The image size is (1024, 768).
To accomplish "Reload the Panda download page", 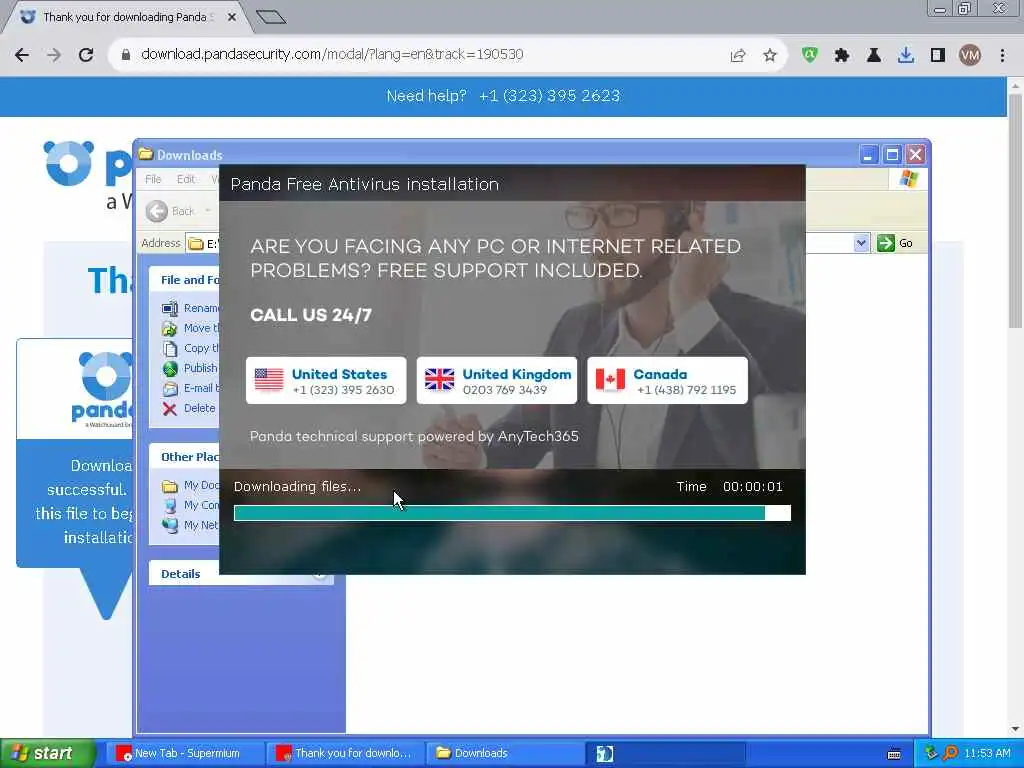I will [86, 55].
